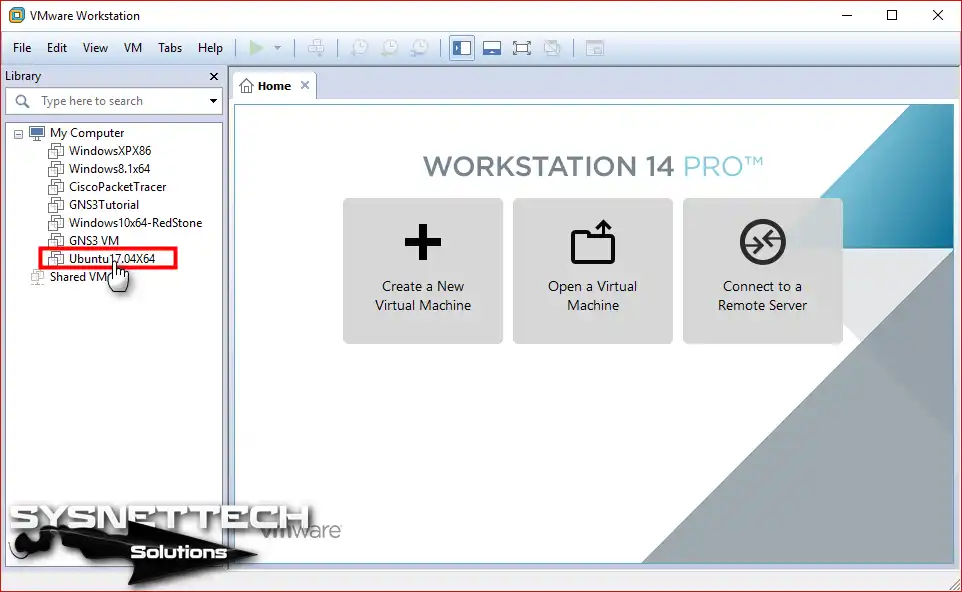Select the Windows8.1x64 virtual machine
Image resolution: width=962 pixels, height=592 pixels.
(109, 169)
